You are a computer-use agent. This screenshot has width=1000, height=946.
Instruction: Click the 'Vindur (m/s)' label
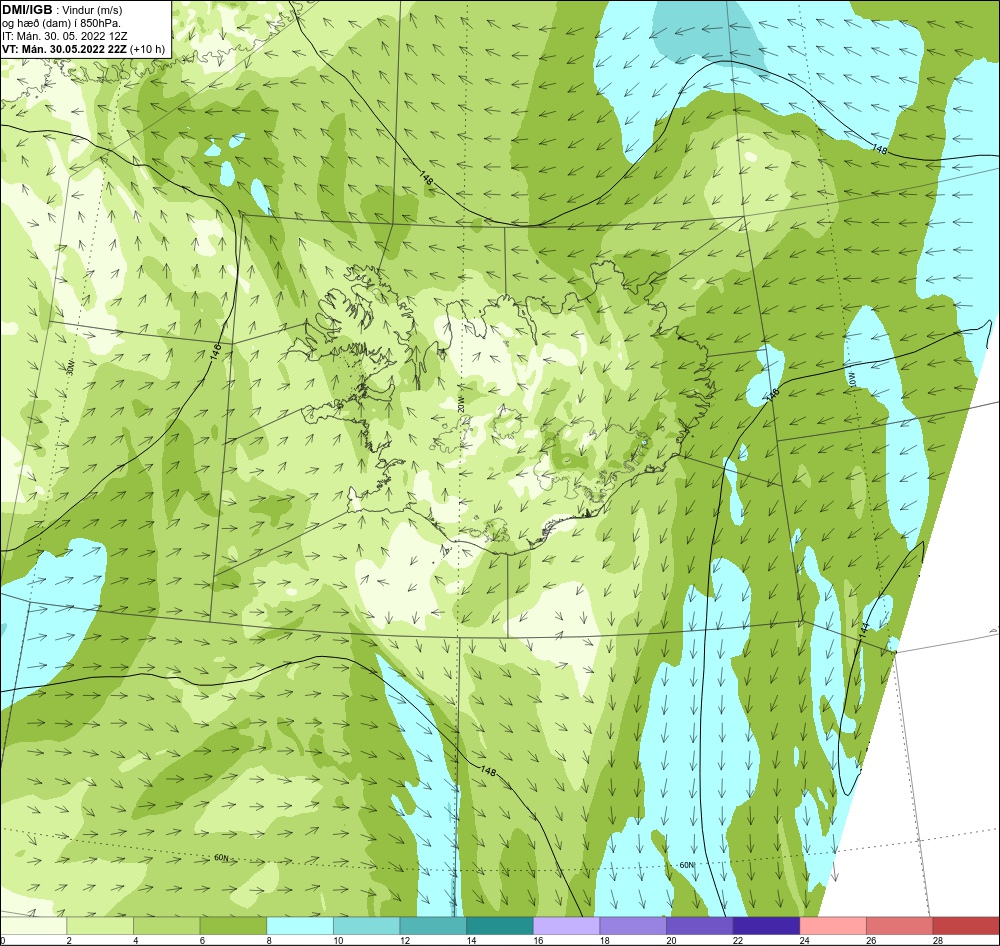tap(92, 10)
